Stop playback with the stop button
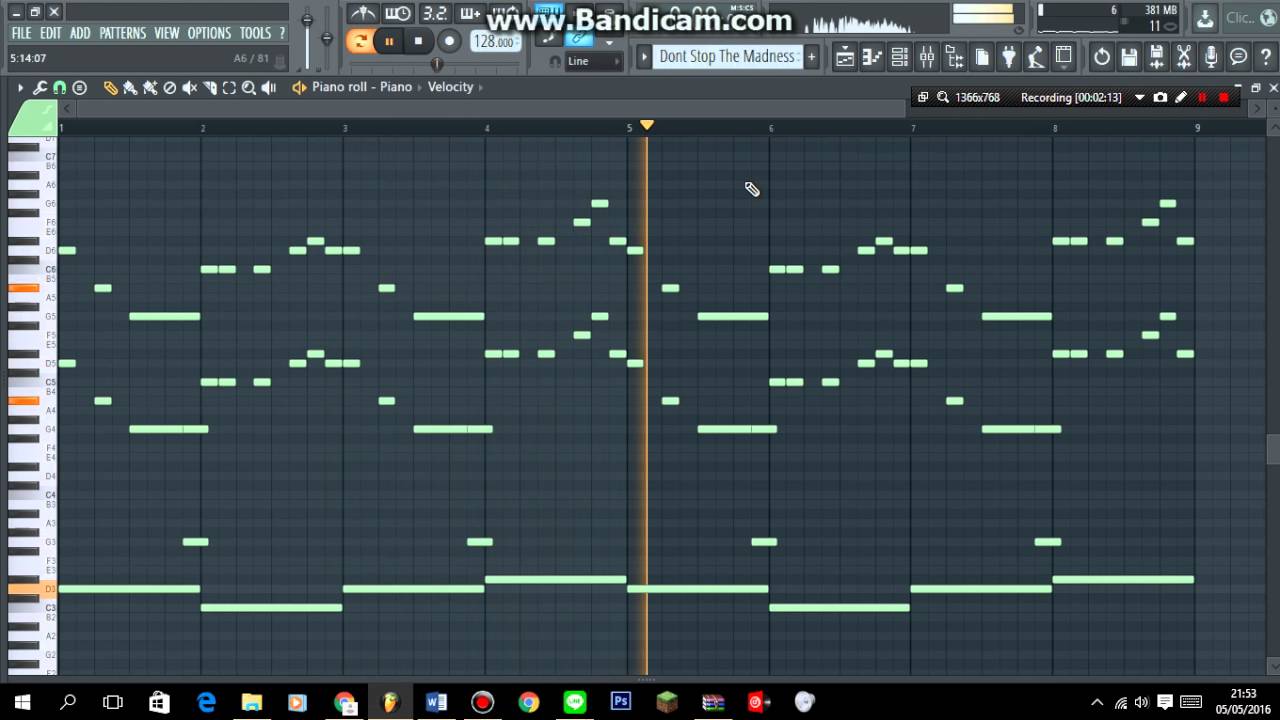The width and height of the screenshot is (1280, 720). pos(419,41)
